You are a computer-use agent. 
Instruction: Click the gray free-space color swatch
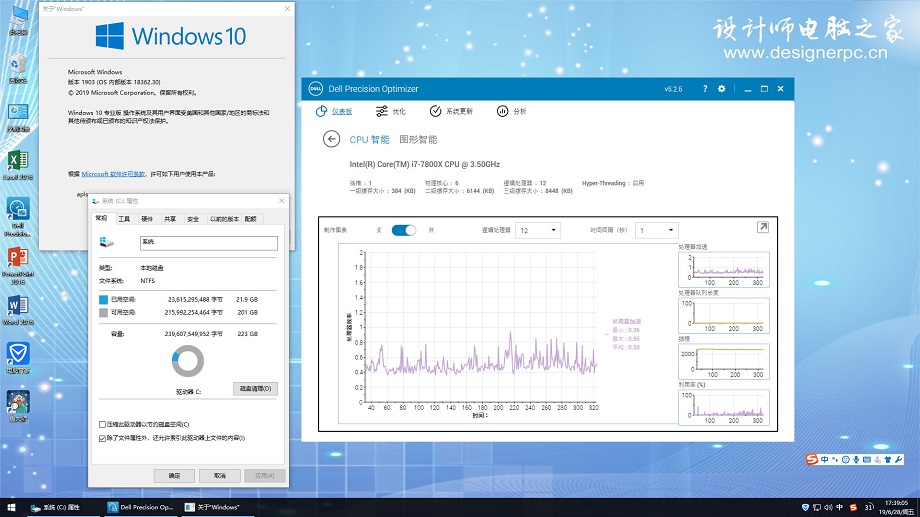(x=103, y=313)
